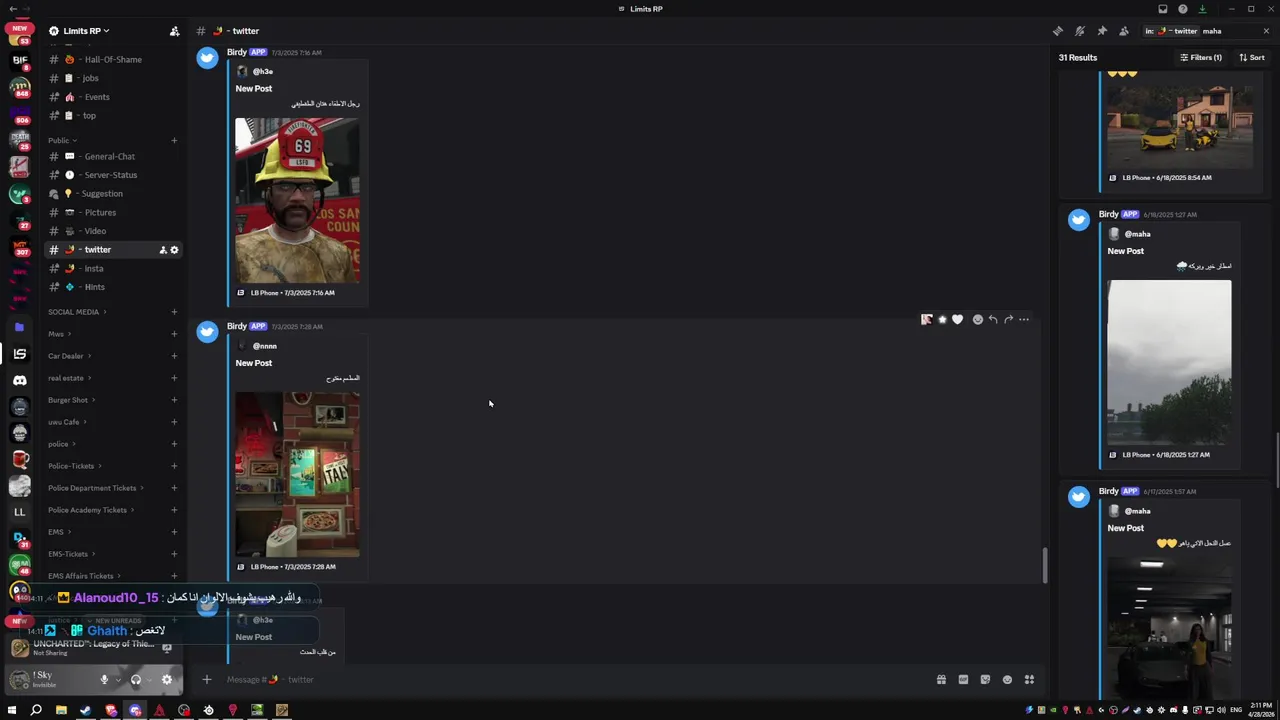This screenshot has width=1280, height=720.
Task: Add star reaction on hovered message toolbar
Action: point(942,320)
